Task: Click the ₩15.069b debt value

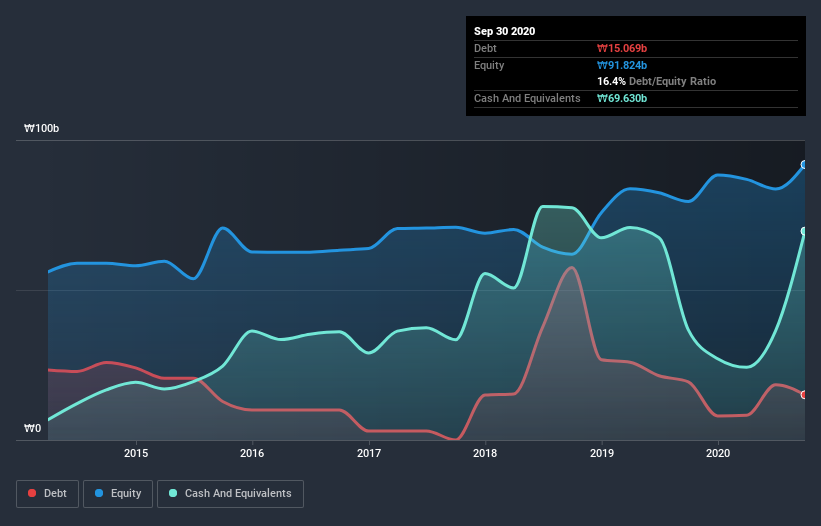Action: pos(622,48)
